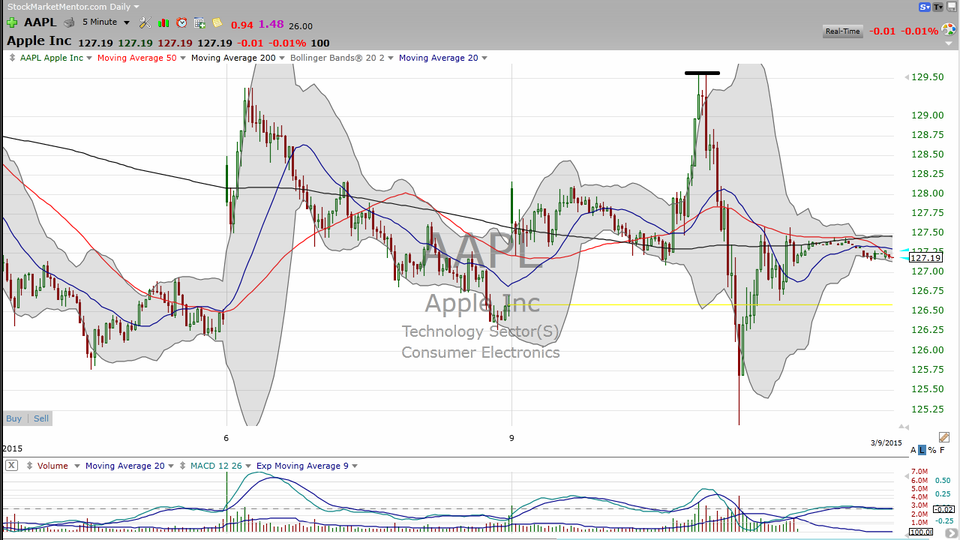This screenshot has height=540, width=960.
Task: Click the green-red bar chart style icon
Action: tap(163, 23)
